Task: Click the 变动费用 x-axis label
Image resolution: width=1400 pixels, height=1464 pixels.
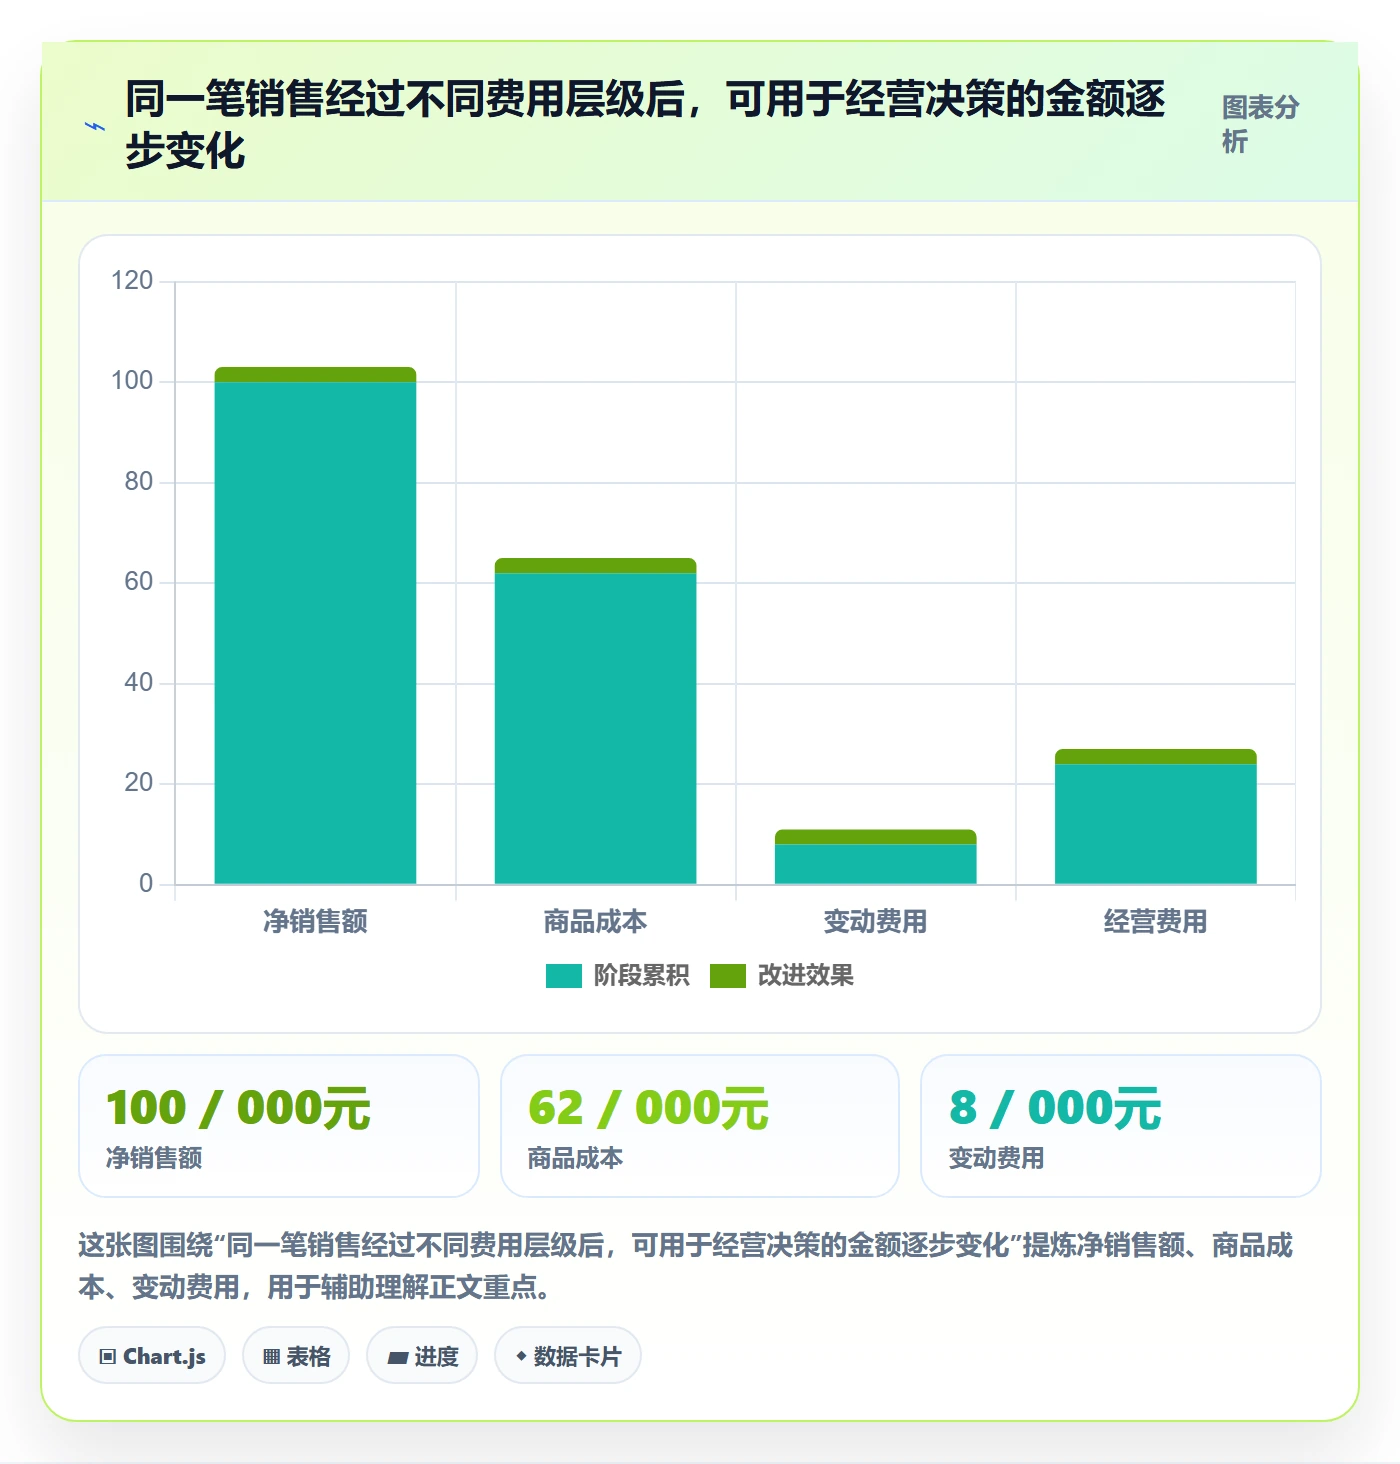Action: (875, 921)
